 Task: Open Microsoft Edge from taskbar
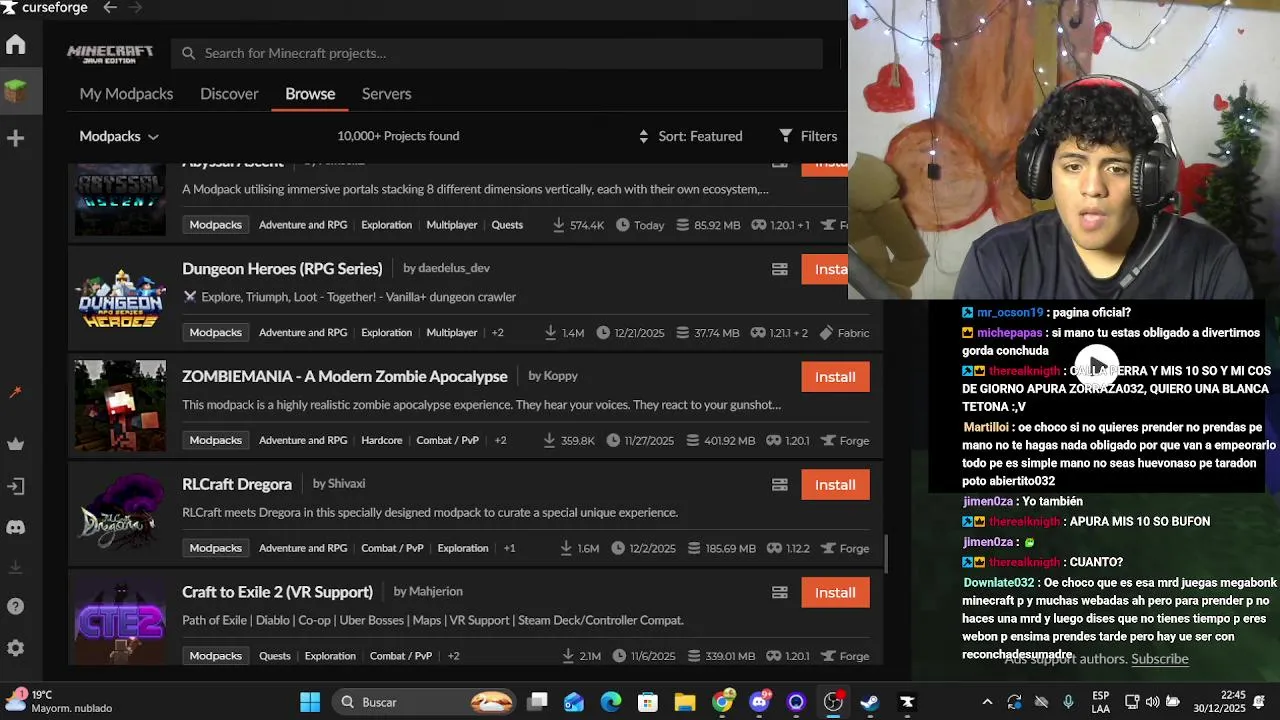[x=611, y=702]
